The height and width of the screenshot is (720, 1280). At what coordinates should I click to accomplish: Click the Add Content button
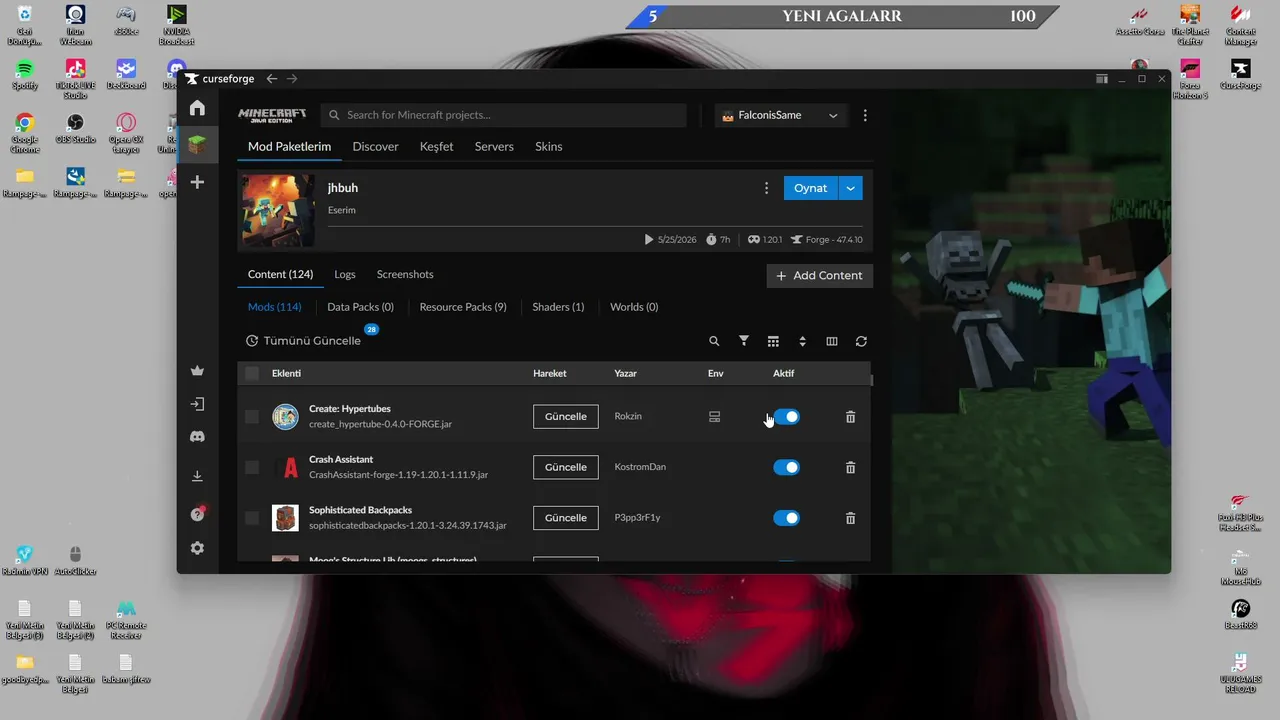pos(820,275)
